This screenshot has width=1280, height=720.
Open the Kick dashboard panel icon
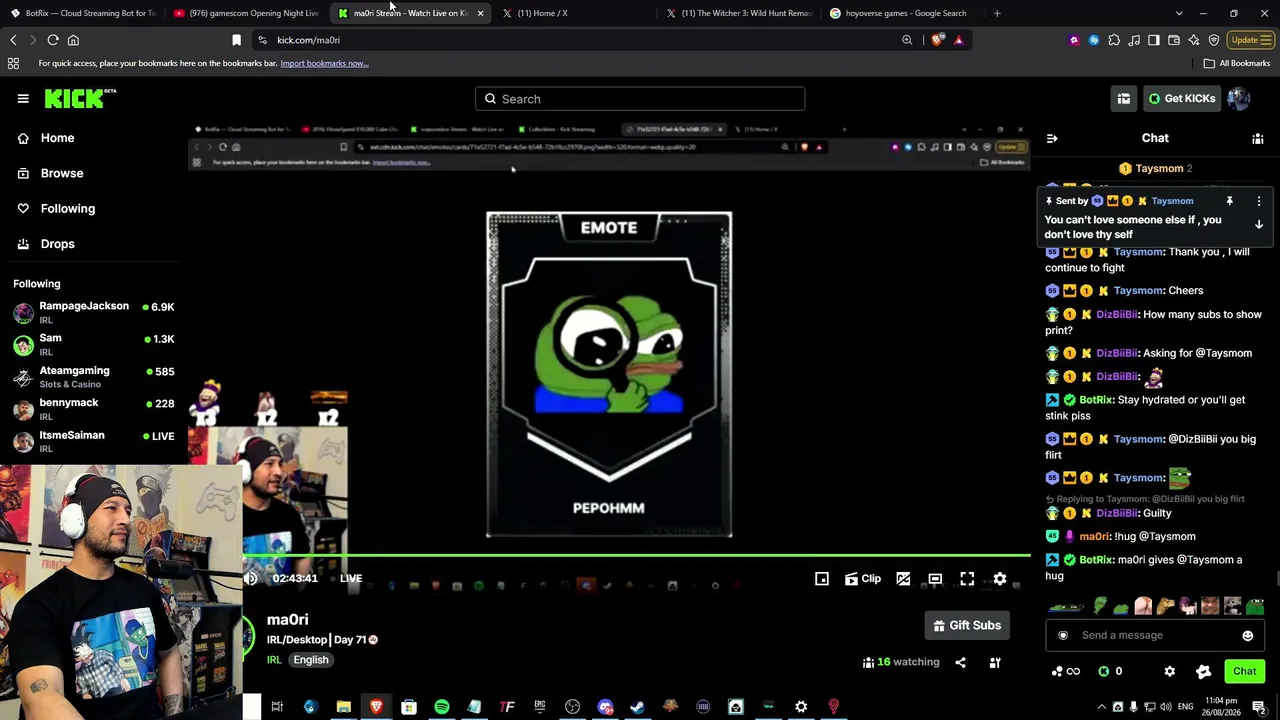click(1124, 98)
